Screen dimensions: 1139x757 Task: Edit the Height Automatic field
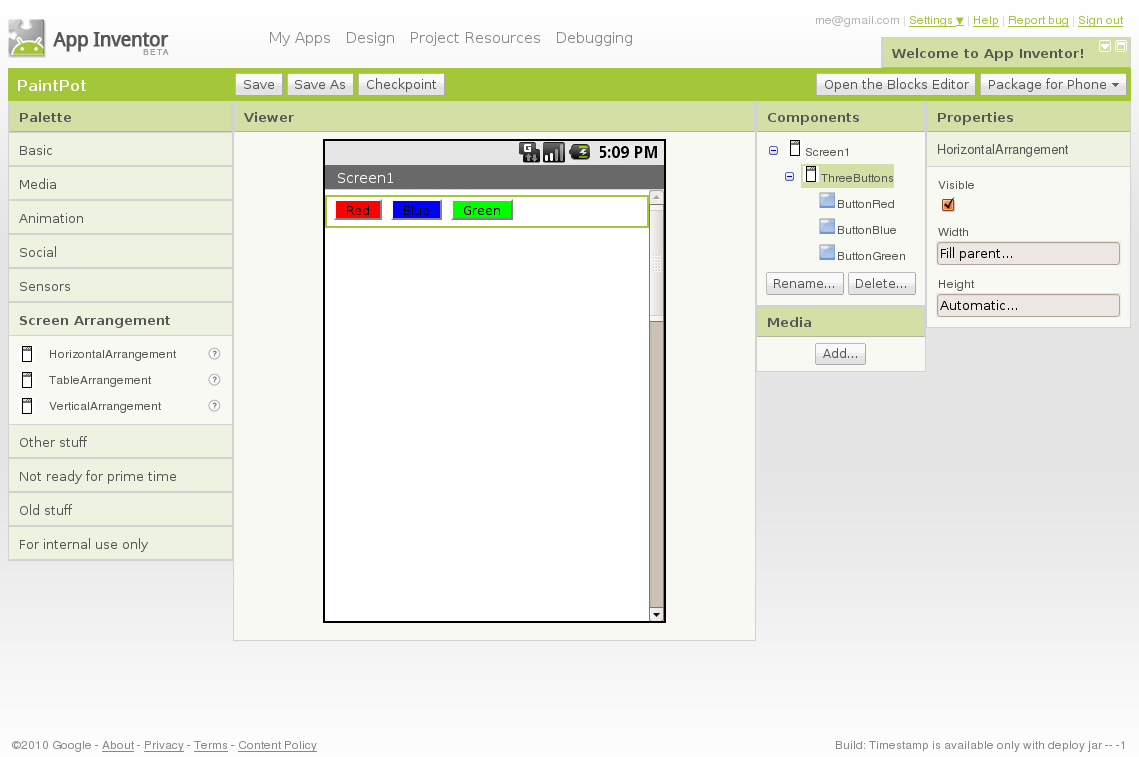(1028, 306)
